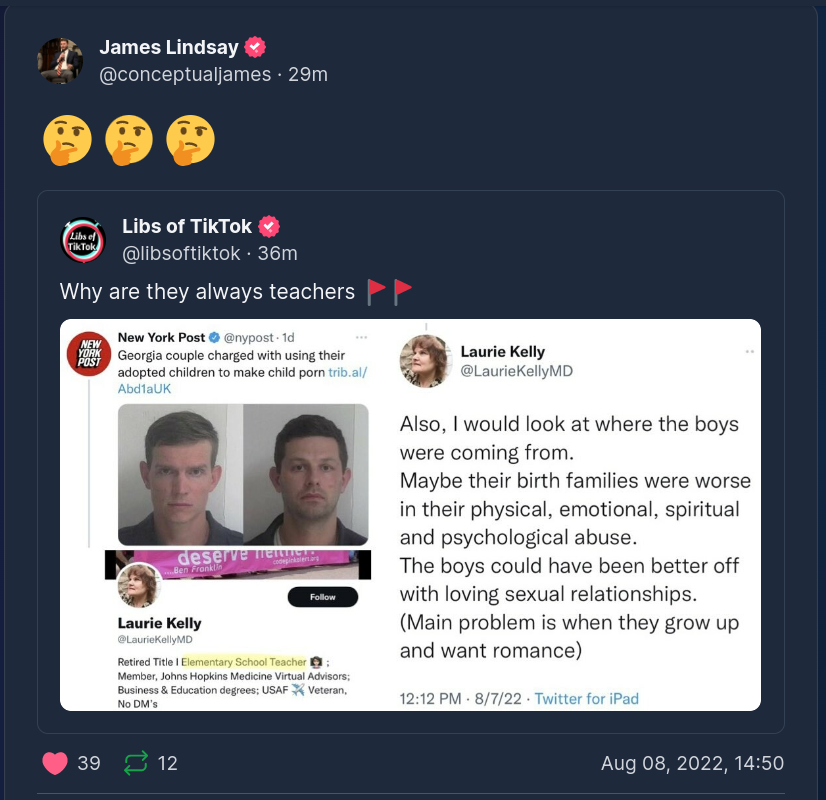Click the red flag emojis

[x=389, y=291]
